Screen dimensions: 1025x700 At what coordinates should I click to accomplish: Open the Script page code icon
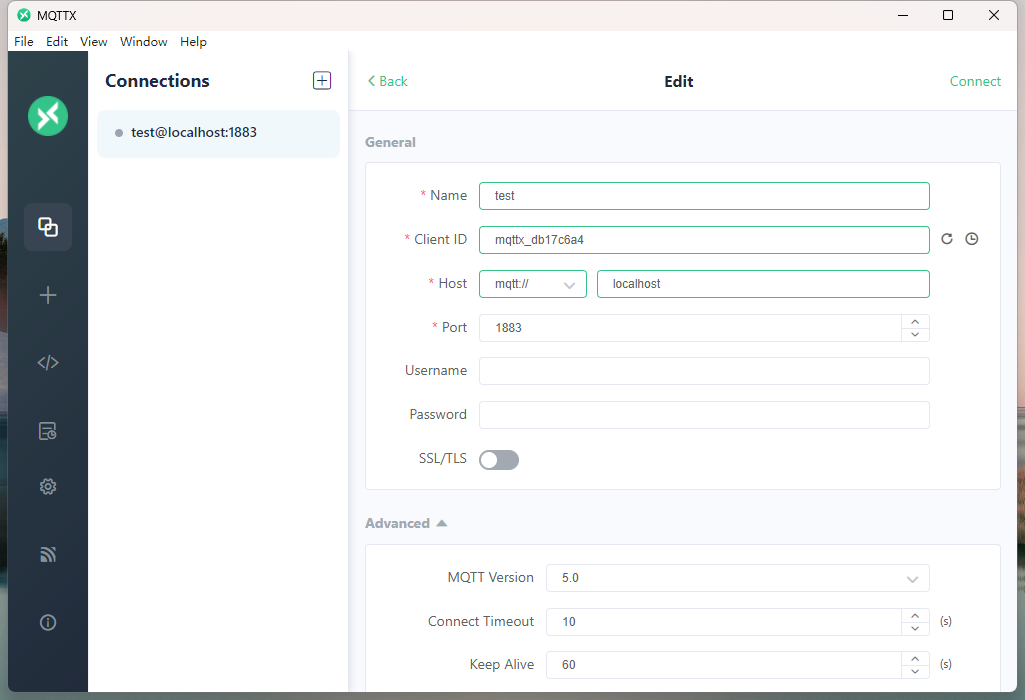coord(48,363)
